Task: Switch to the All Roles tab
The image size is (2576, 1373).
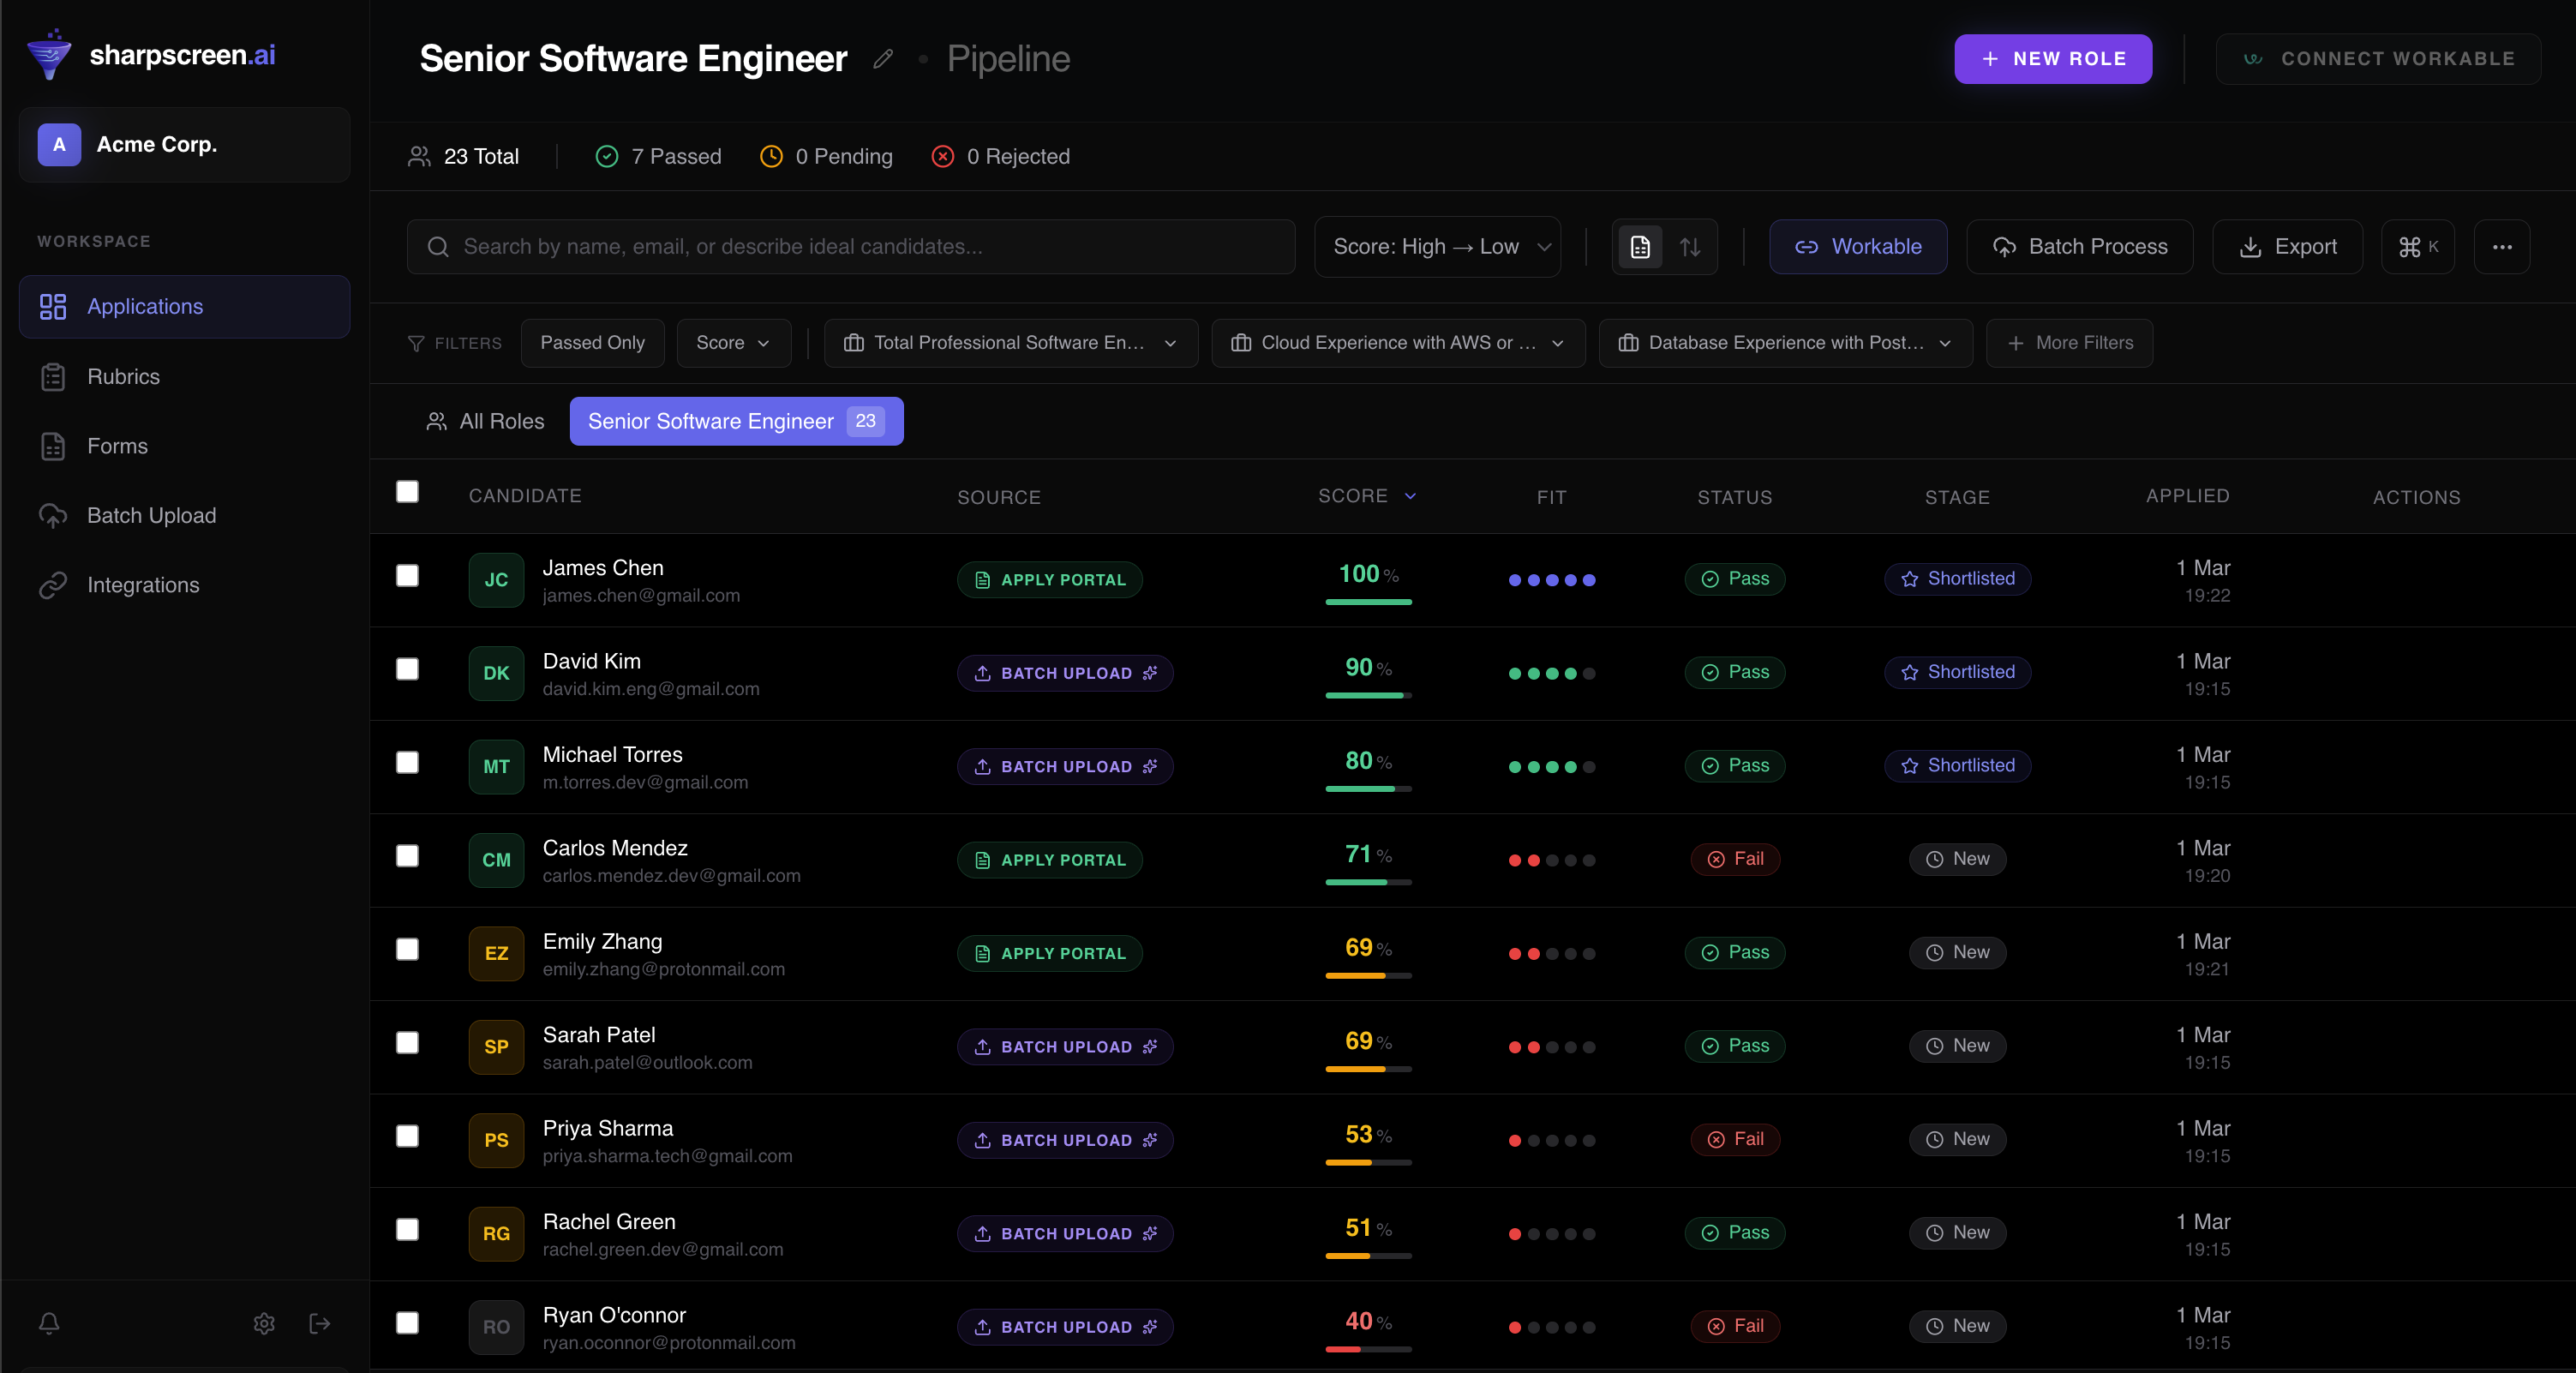Action: 485,421
